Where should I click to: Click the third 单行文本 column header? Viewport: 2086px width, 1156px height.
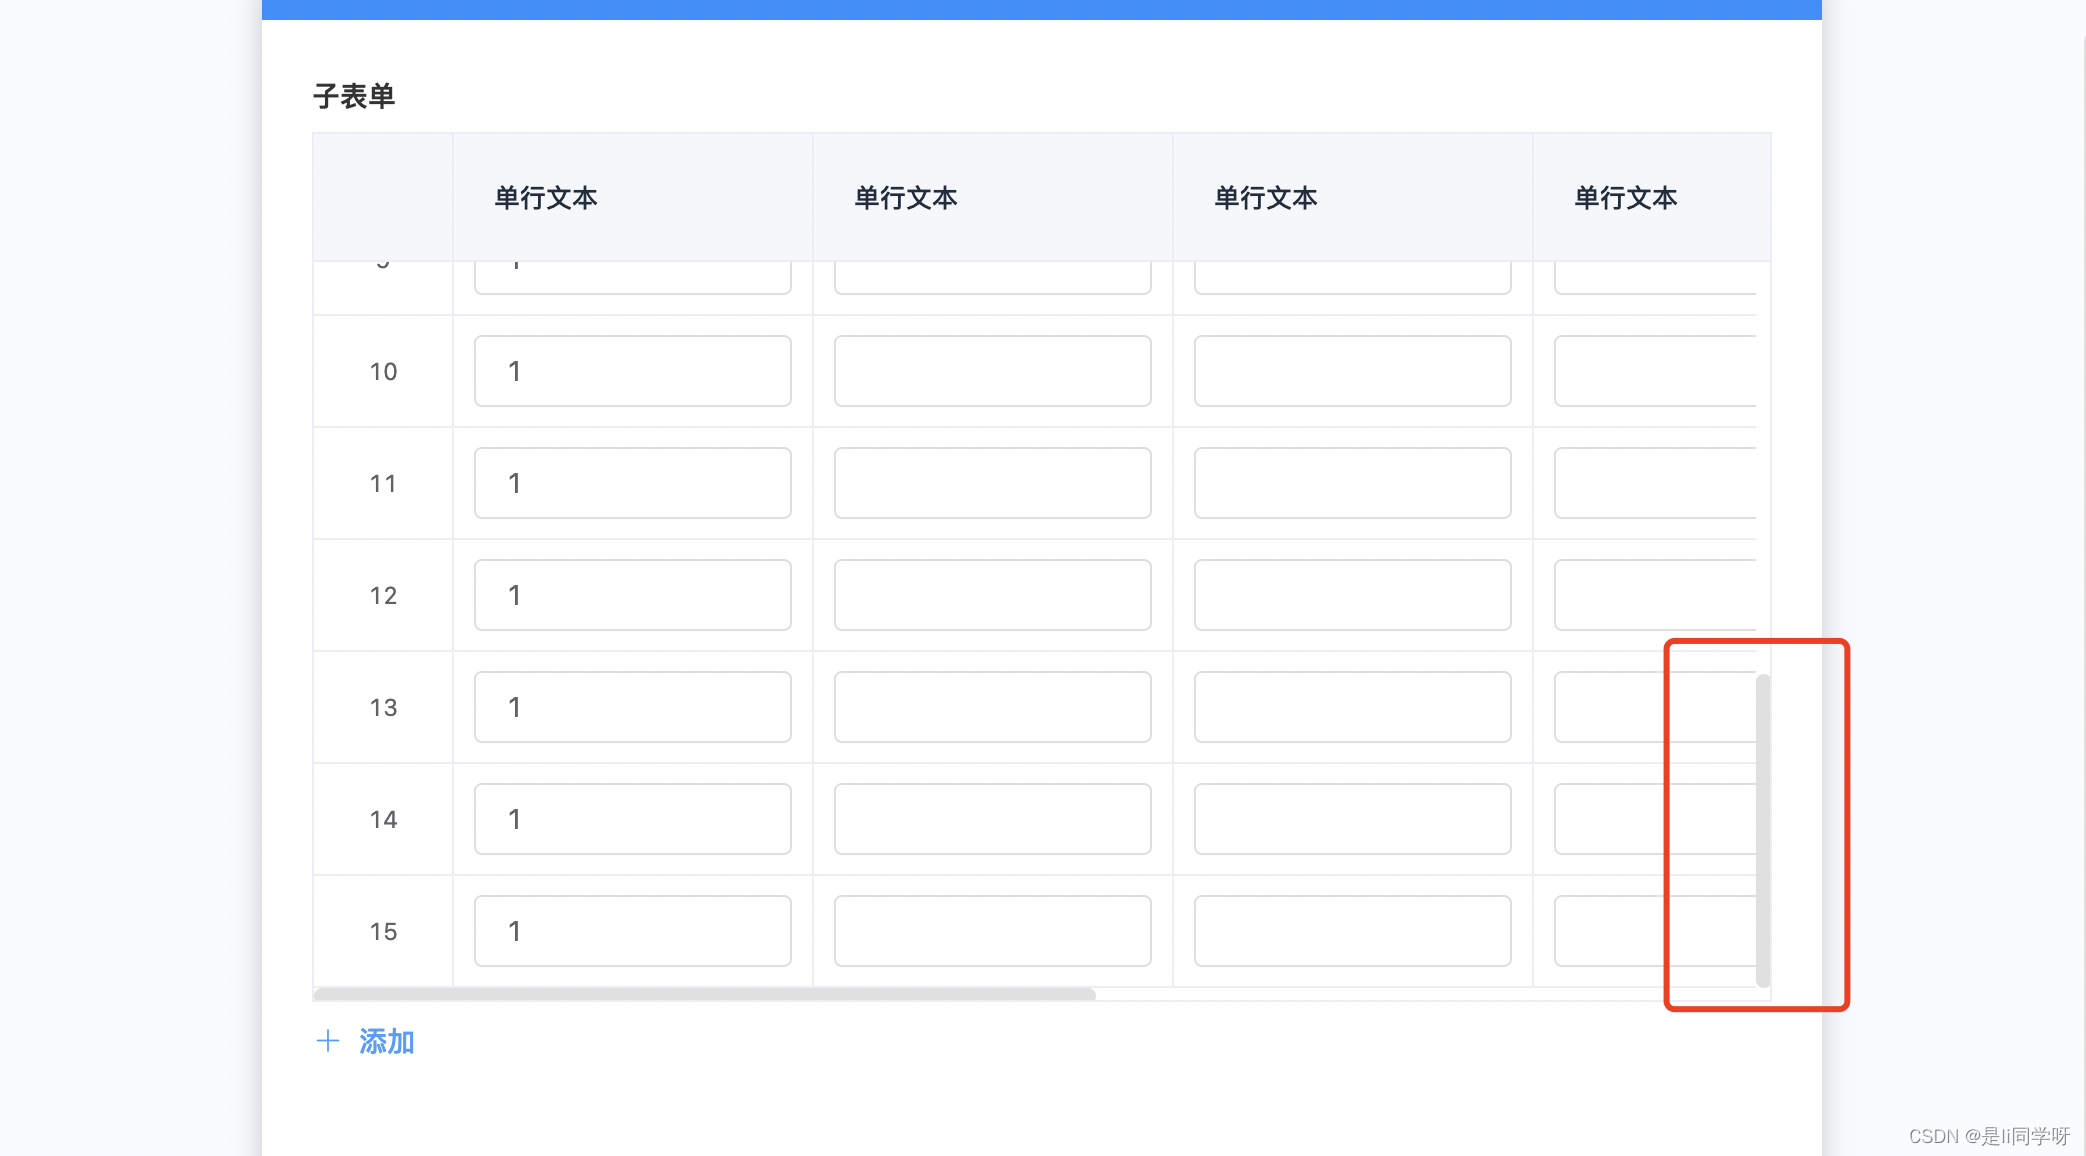coord(1266,198)
